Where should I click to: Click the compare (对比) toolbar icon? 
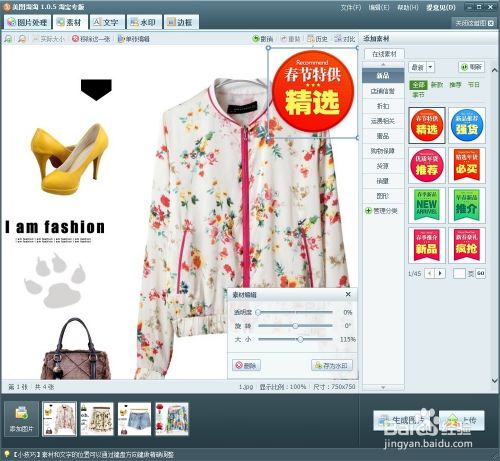338,39
